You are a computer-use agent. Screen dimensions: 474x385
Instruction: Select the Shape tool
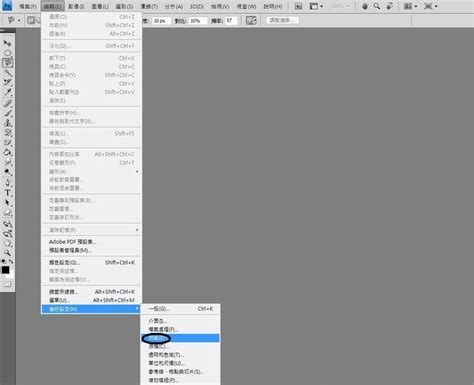click(7, 213)
